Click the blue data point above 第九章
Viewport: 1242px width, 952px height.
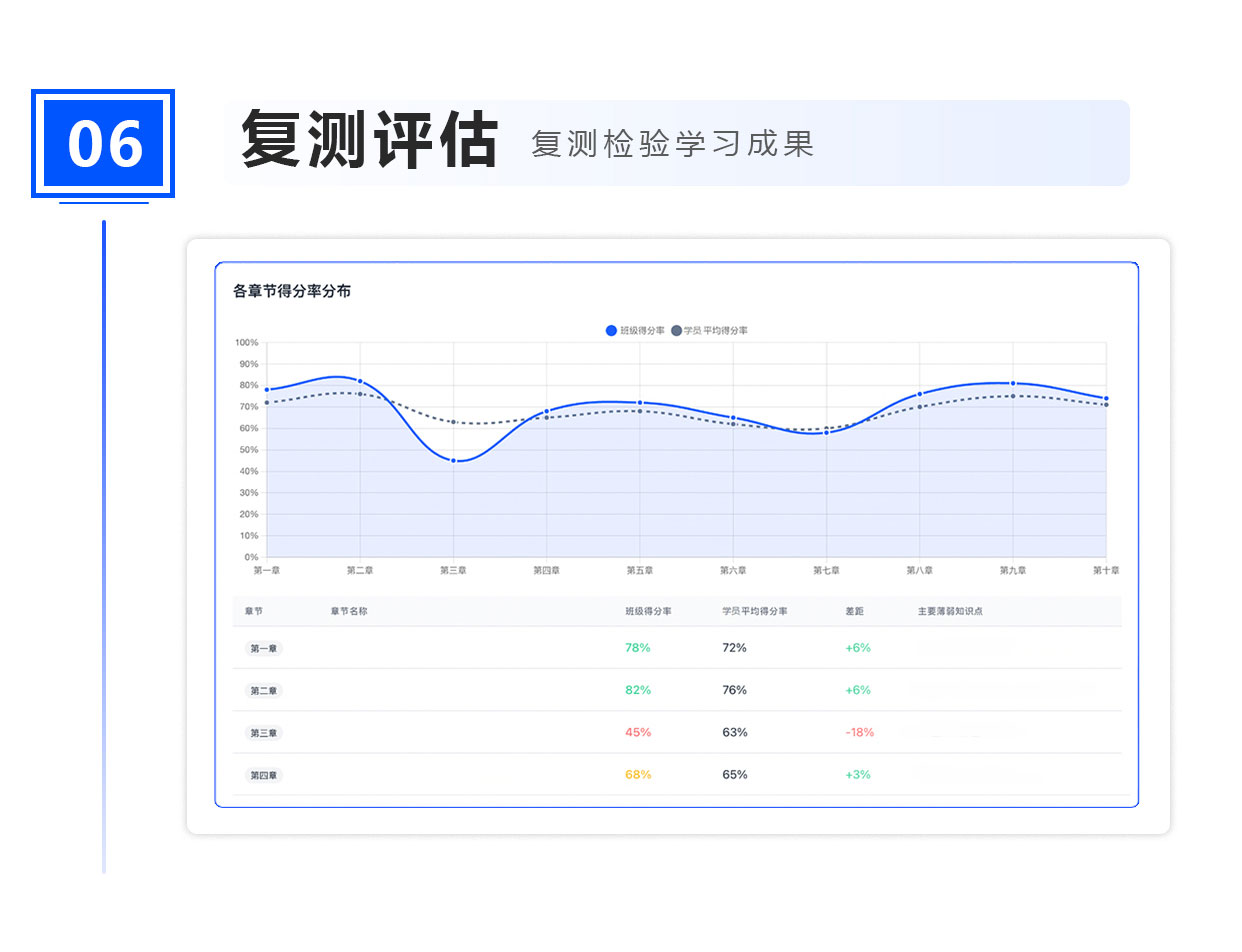[x=1013, y=383]
